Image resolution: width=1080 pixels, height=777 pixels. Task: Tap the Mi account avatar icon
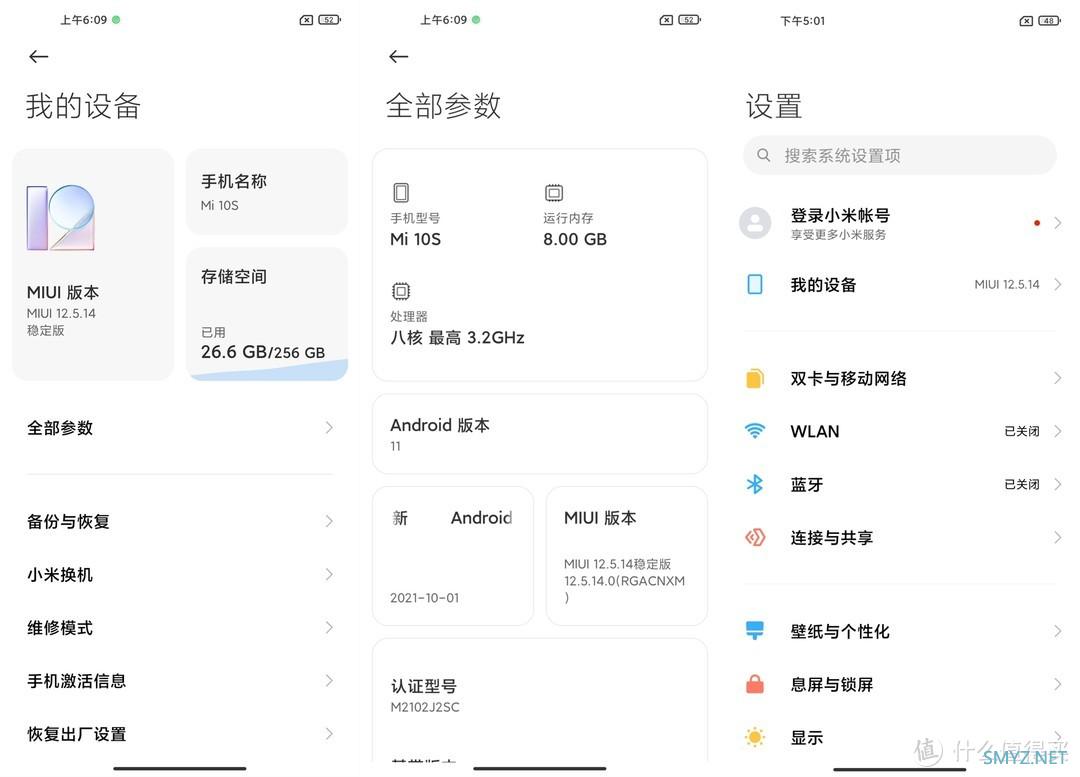point(755,222)
